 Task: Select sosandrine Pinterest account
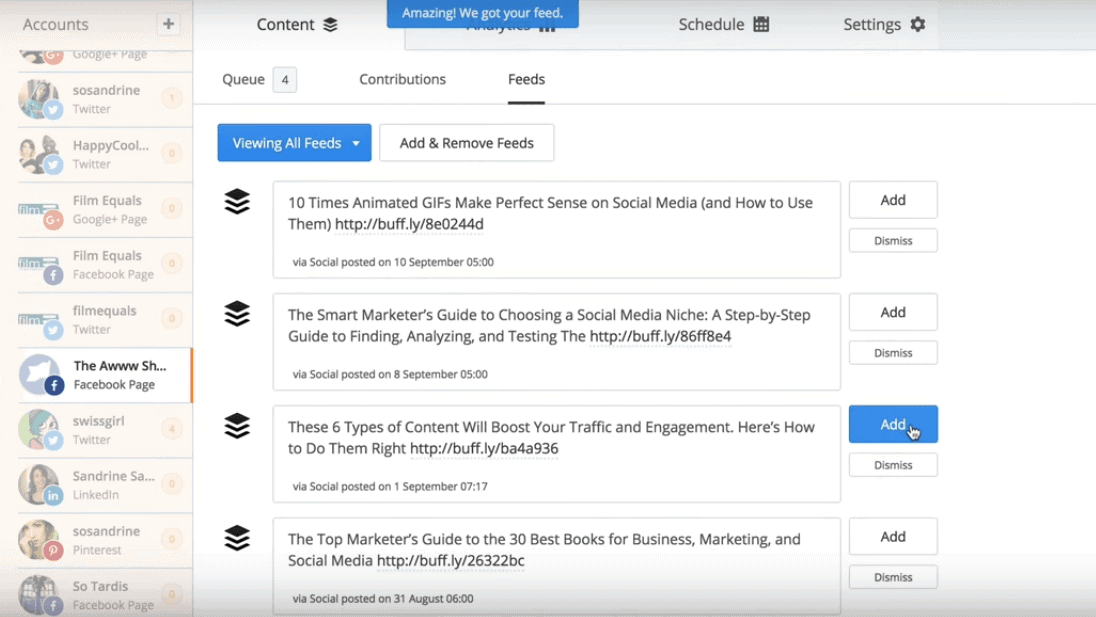(105, 541)
